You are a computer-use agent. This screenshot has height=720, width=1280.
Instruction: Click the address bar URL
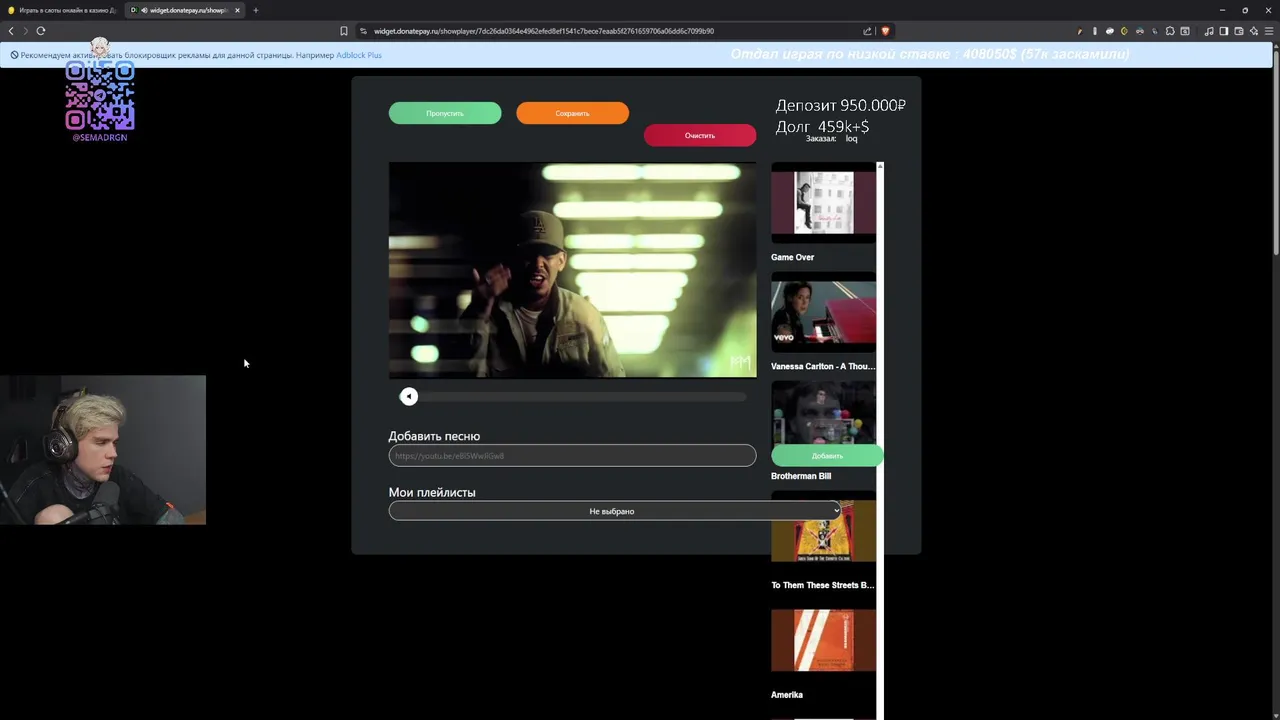pos(544,31)
